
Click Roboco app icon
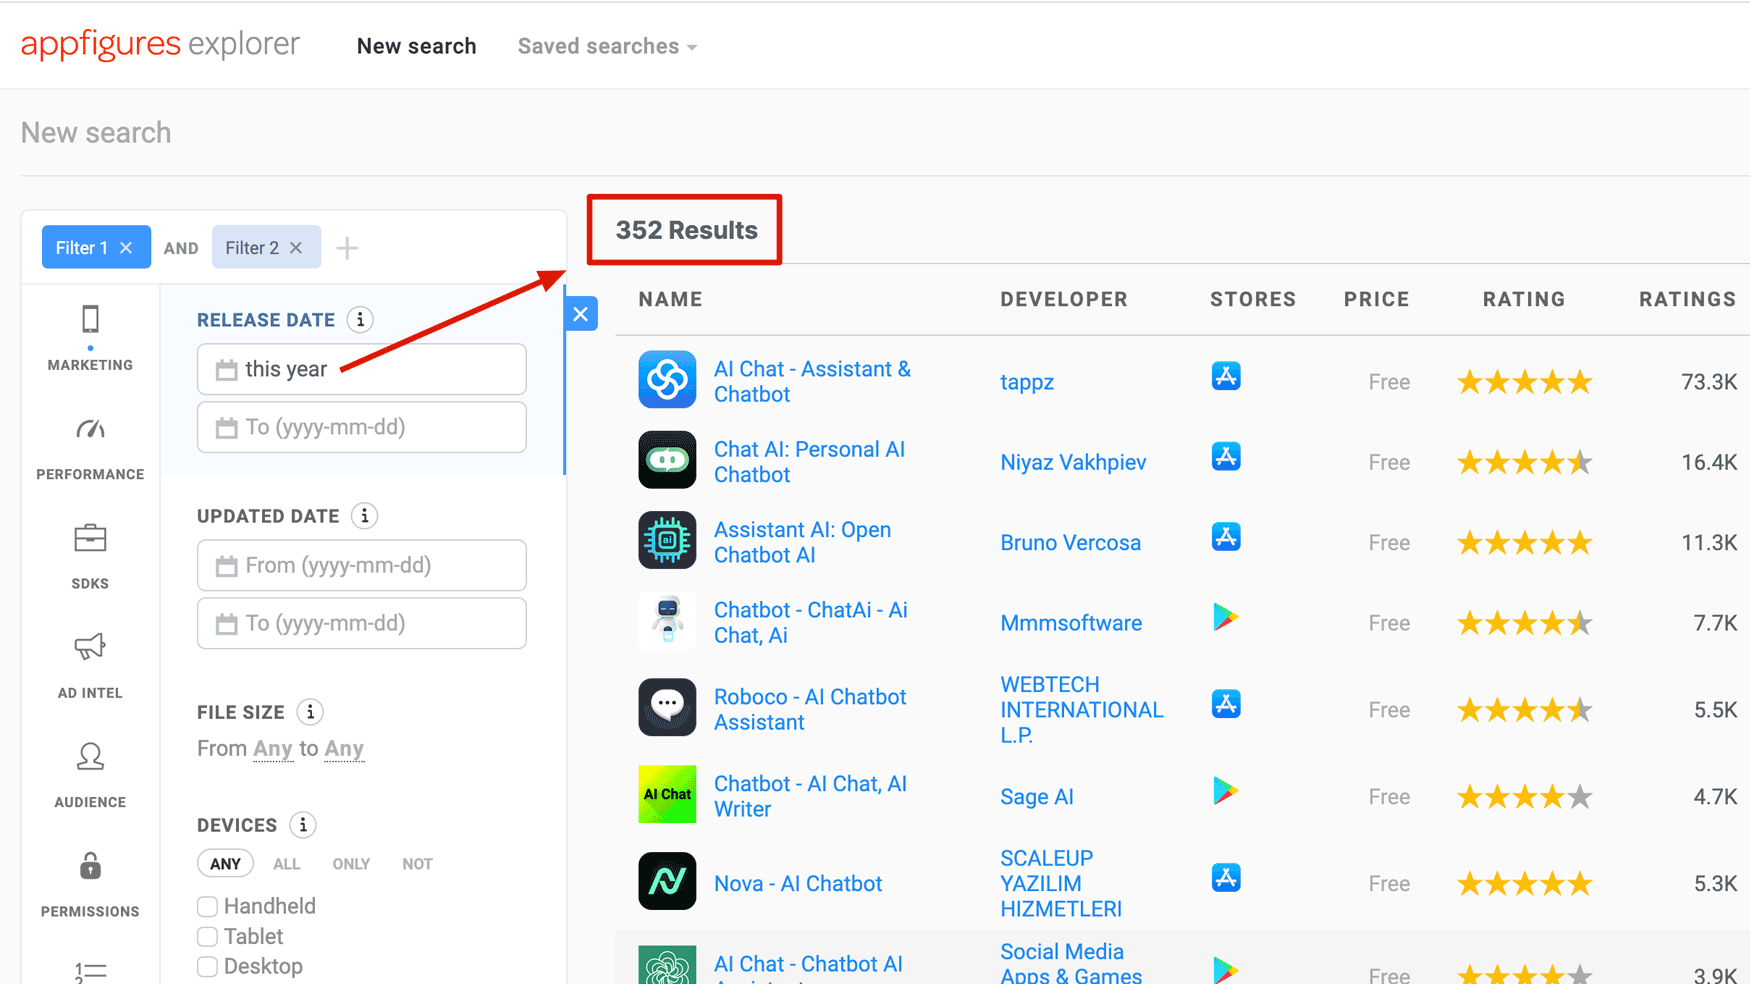(x=667, y=707)
